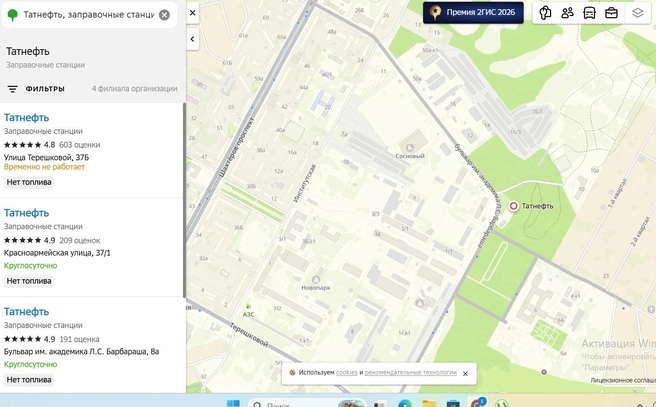
Task: Open the map layers switcher
Action: pyautogui.click(x=637, y=13)
